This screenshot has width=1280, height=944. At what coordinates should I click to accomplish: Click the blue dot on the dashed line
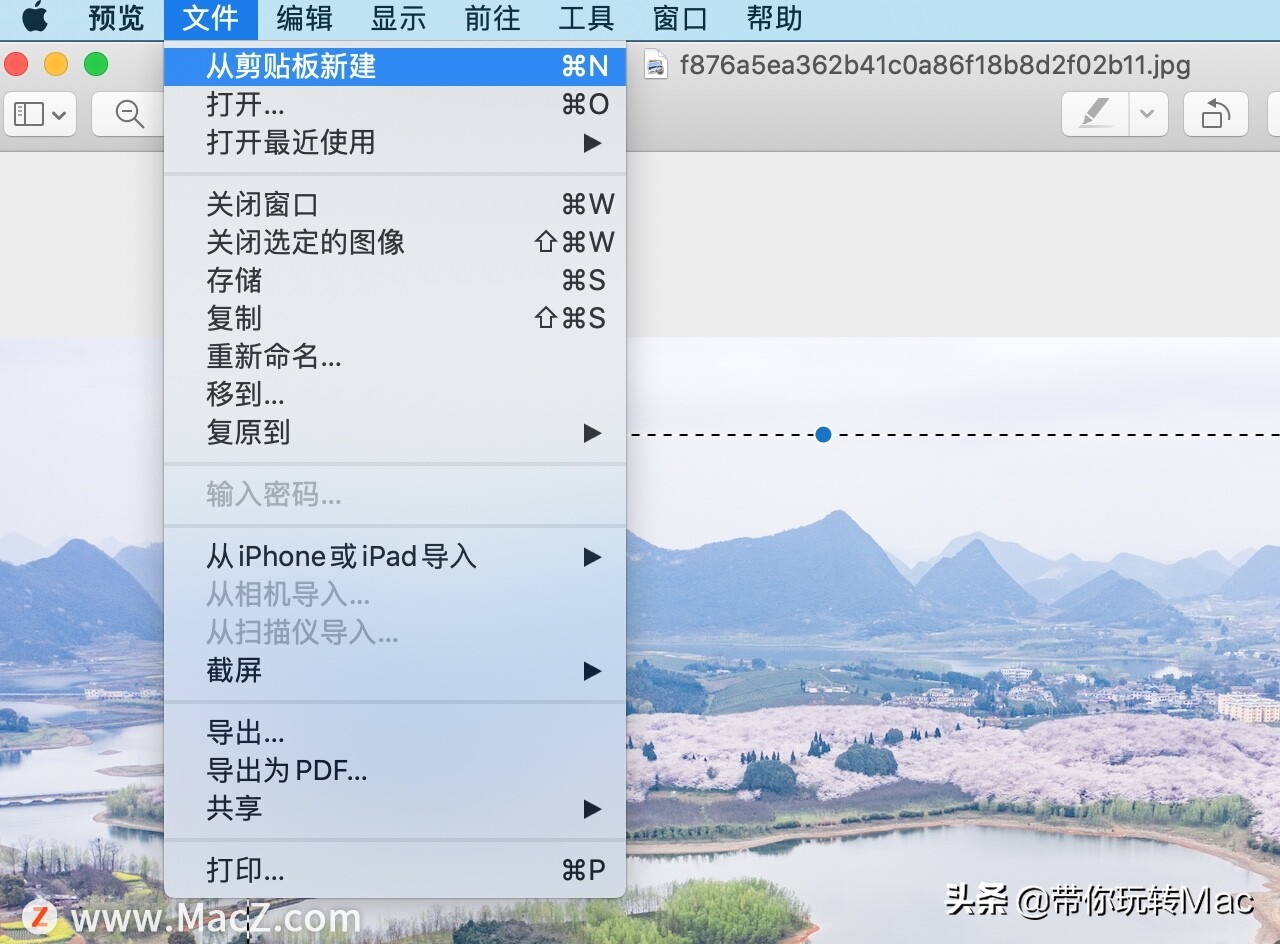823,434
